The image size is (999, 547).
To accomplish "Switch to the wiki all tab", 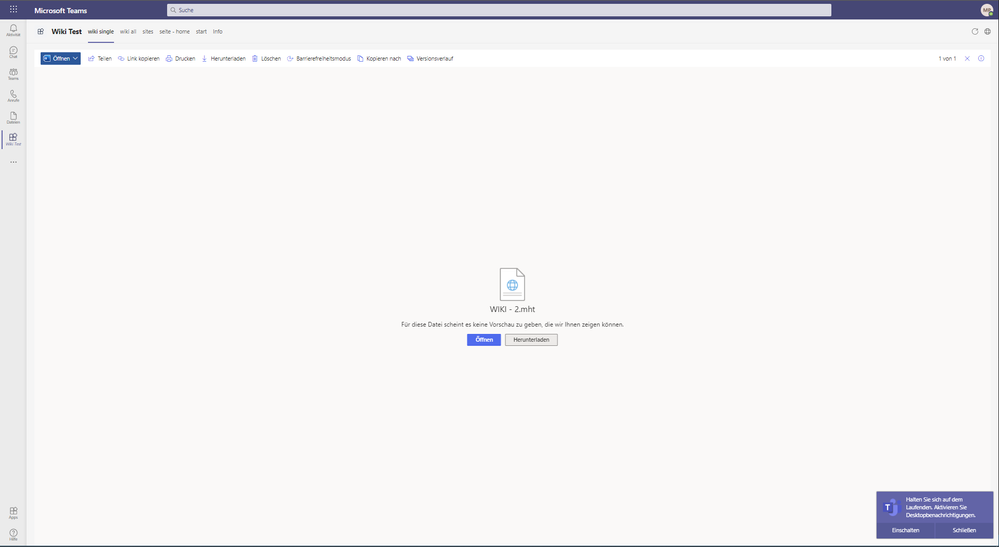I will click(128, 31).
